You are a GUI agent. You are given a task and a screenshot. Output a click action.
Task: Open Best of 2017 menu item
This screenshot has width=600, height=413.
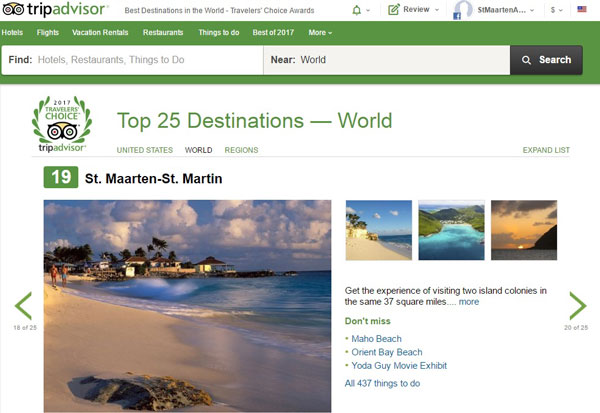coord(273,33)
